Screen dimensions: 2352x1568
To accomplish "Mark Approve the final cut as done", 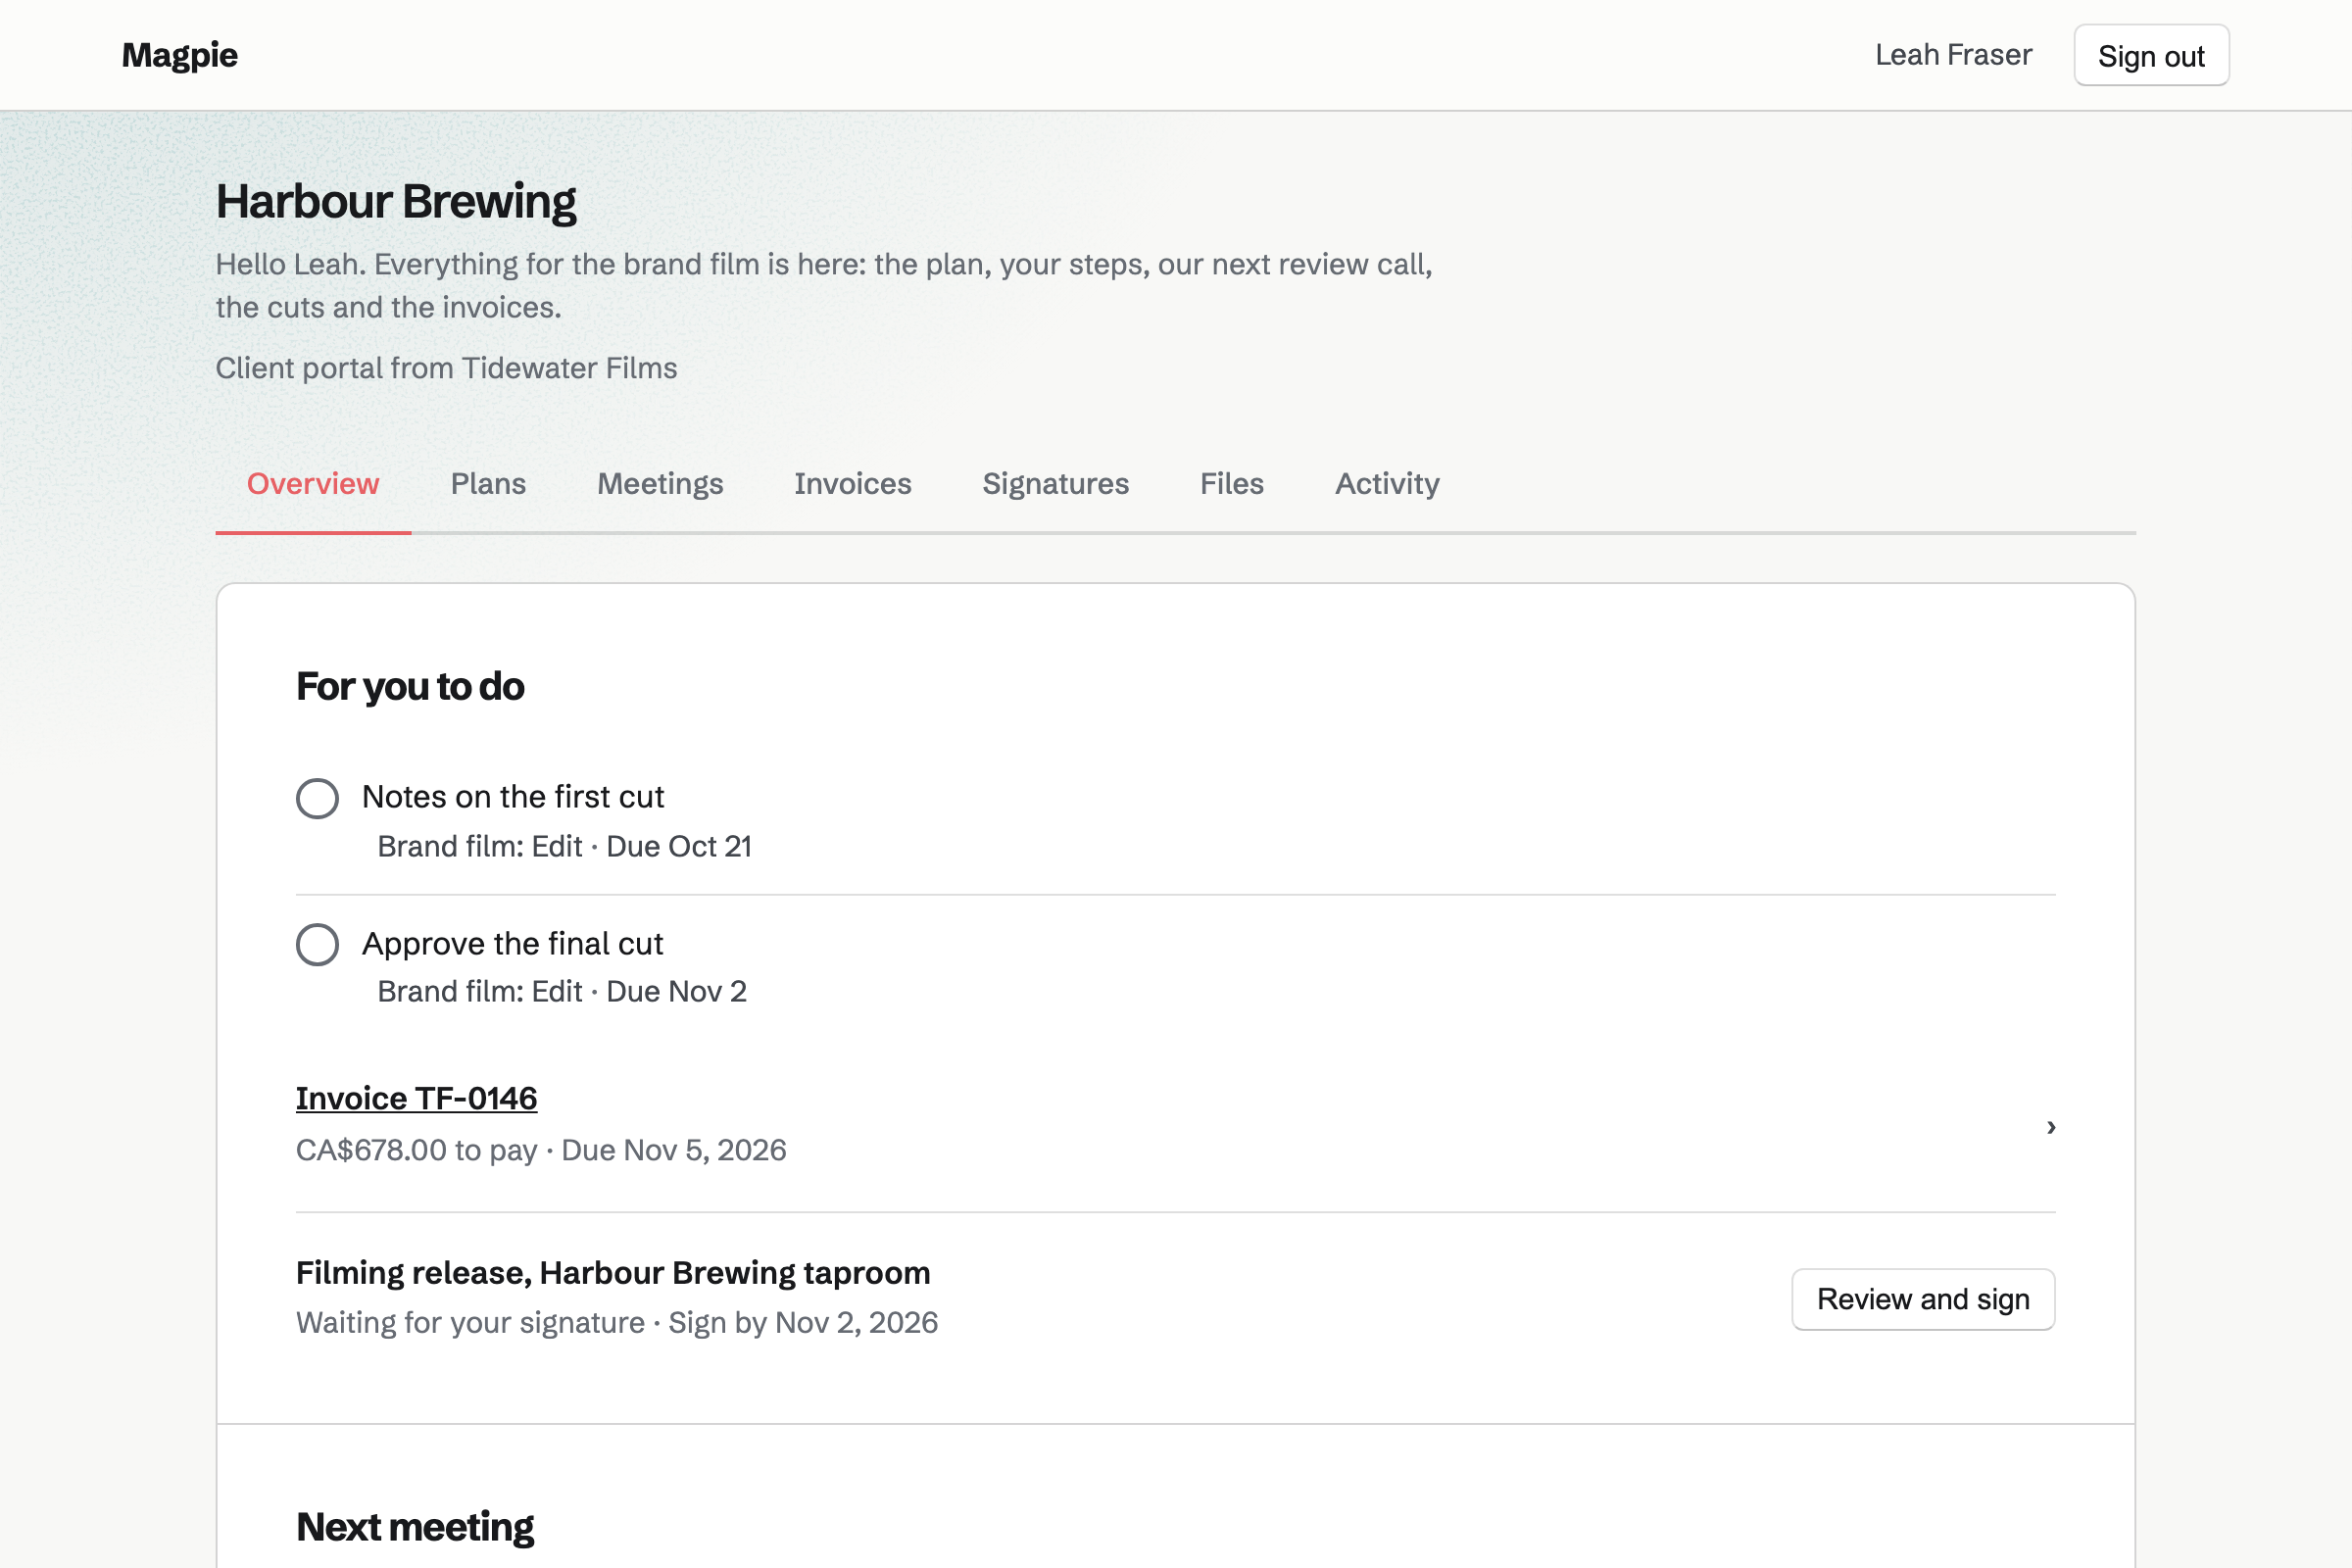I will pyautogui.click(x=317, y=944).
